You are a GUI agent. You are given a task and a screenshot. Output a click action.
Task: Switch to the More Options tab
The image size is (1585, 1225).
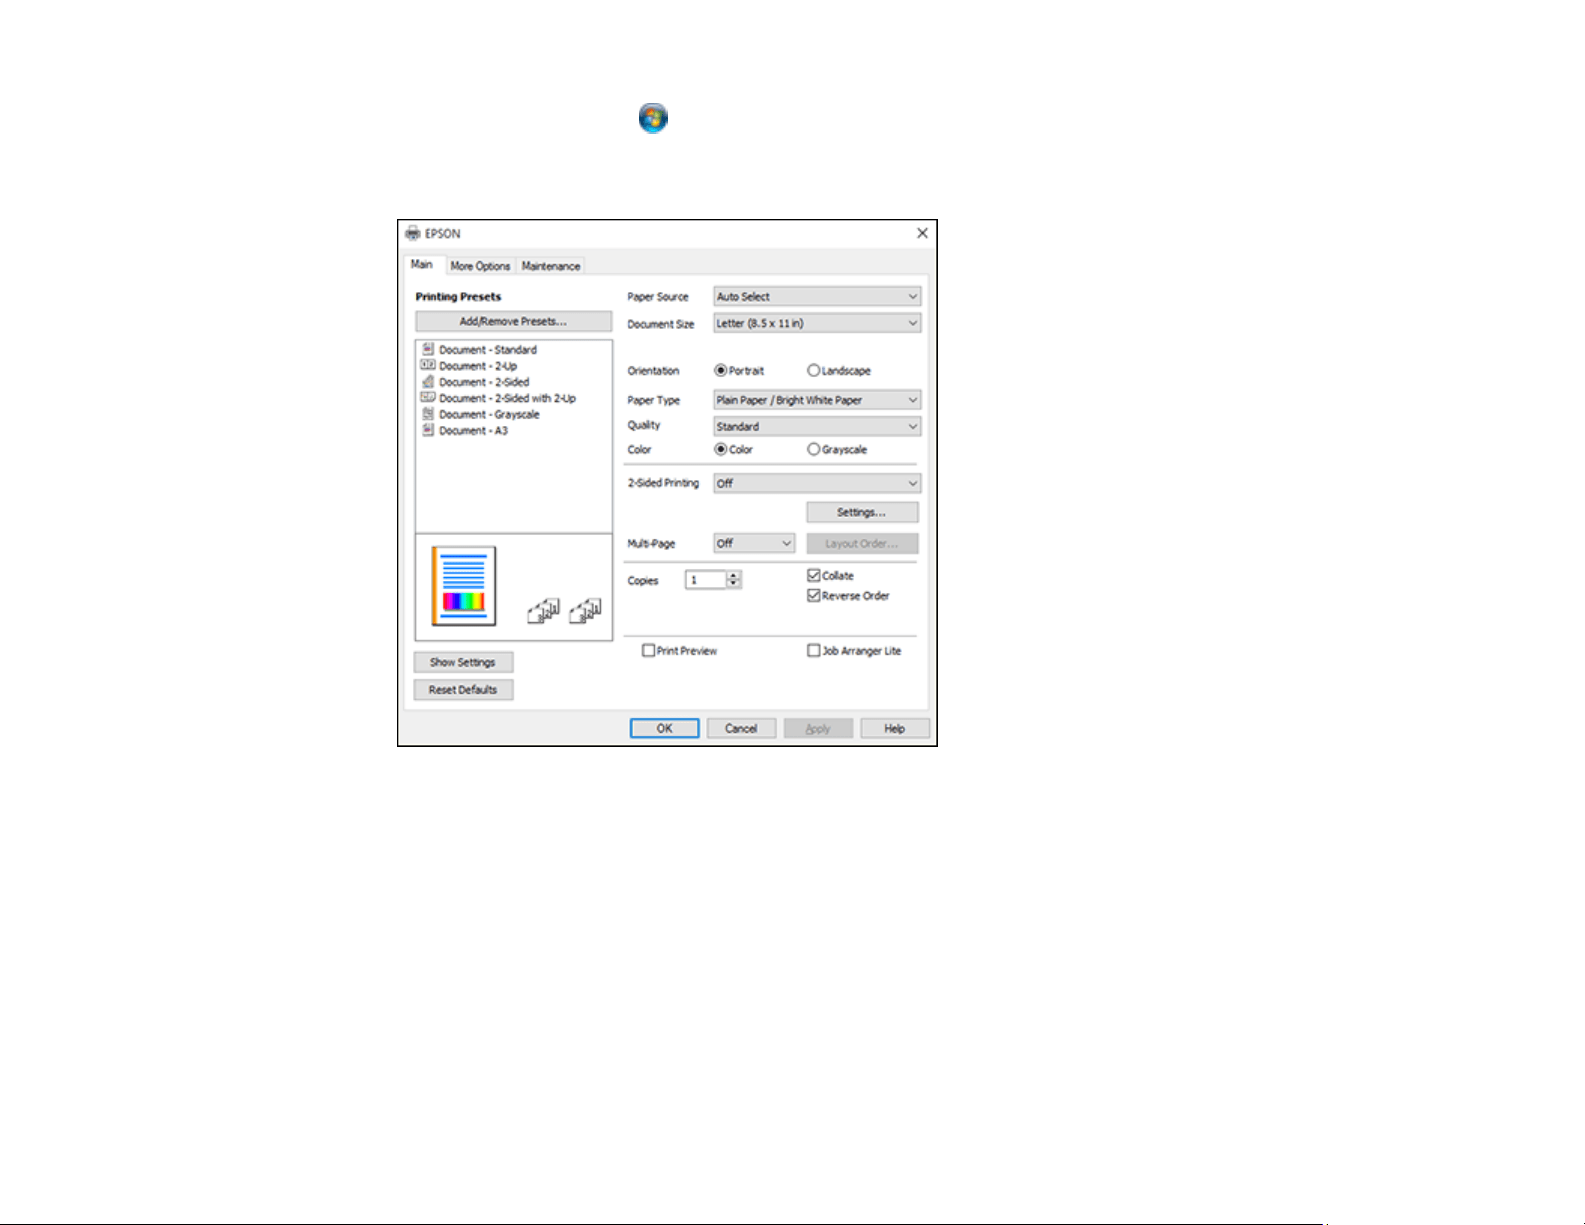480,266
